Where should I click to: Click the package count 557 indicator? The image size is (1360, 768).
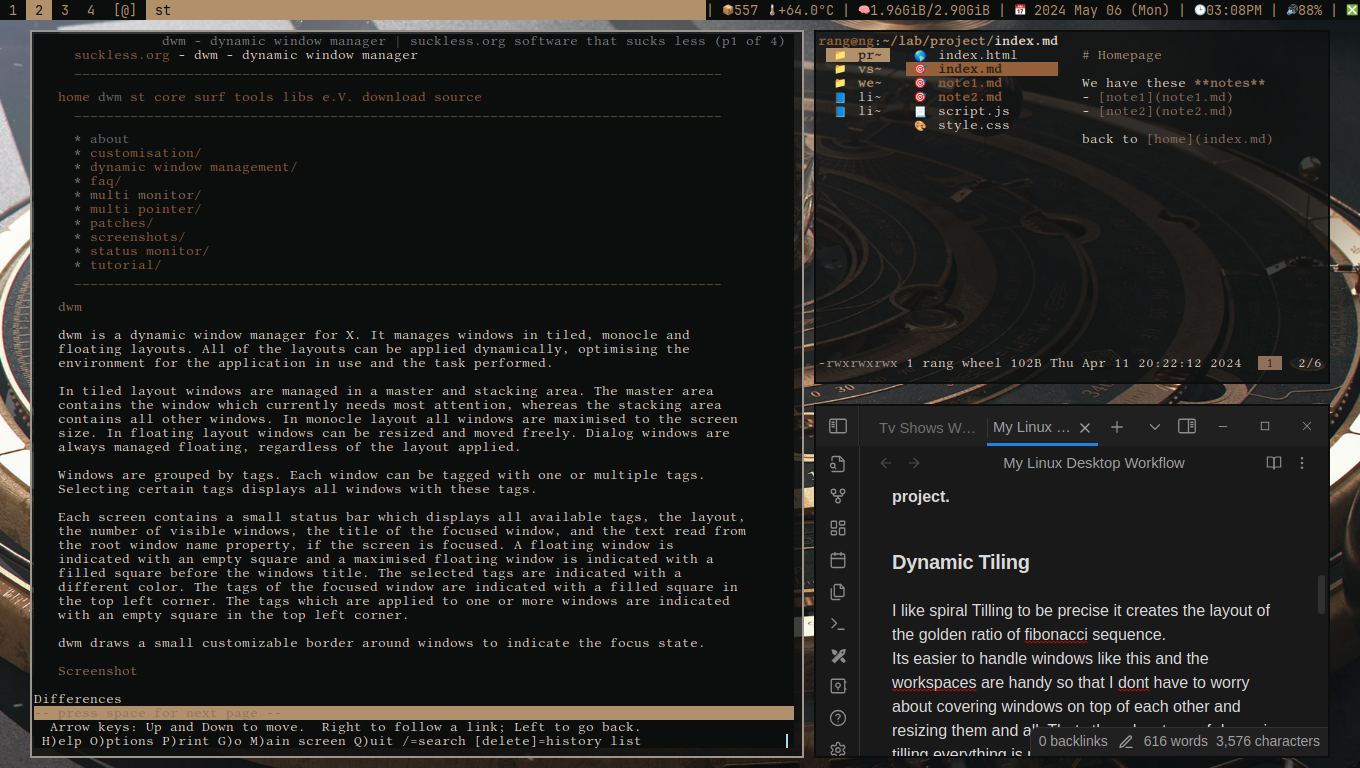pyautogui.click(x=740, y=10)
